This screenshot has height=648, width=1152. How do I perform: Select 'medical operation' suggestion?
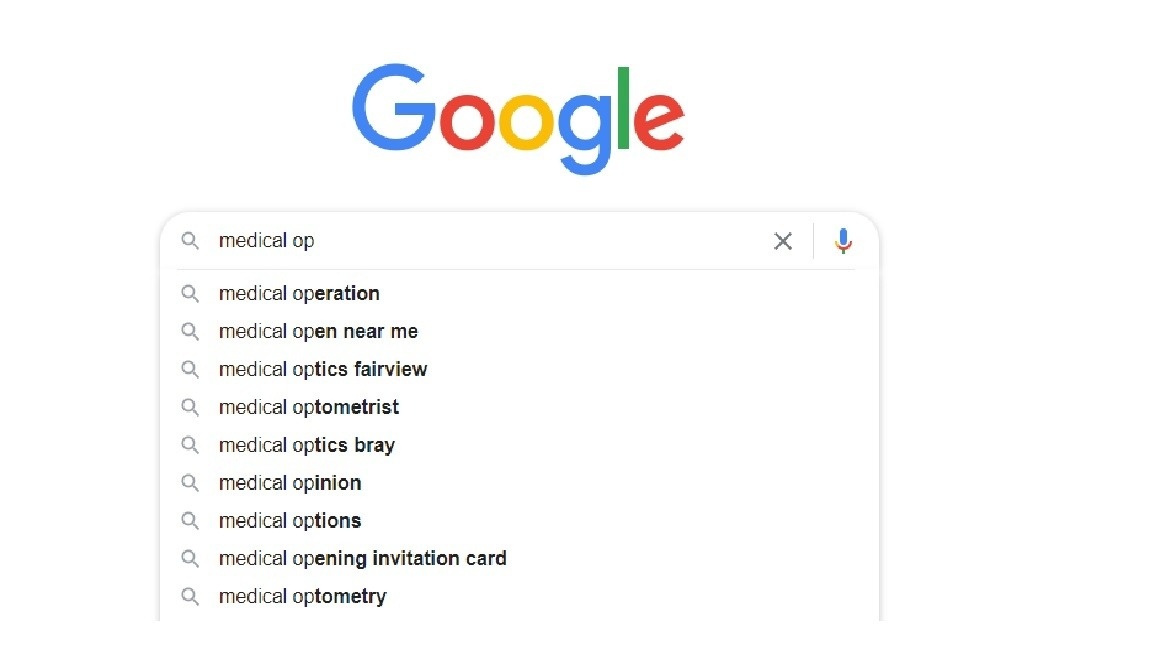(x=299, y=294)
